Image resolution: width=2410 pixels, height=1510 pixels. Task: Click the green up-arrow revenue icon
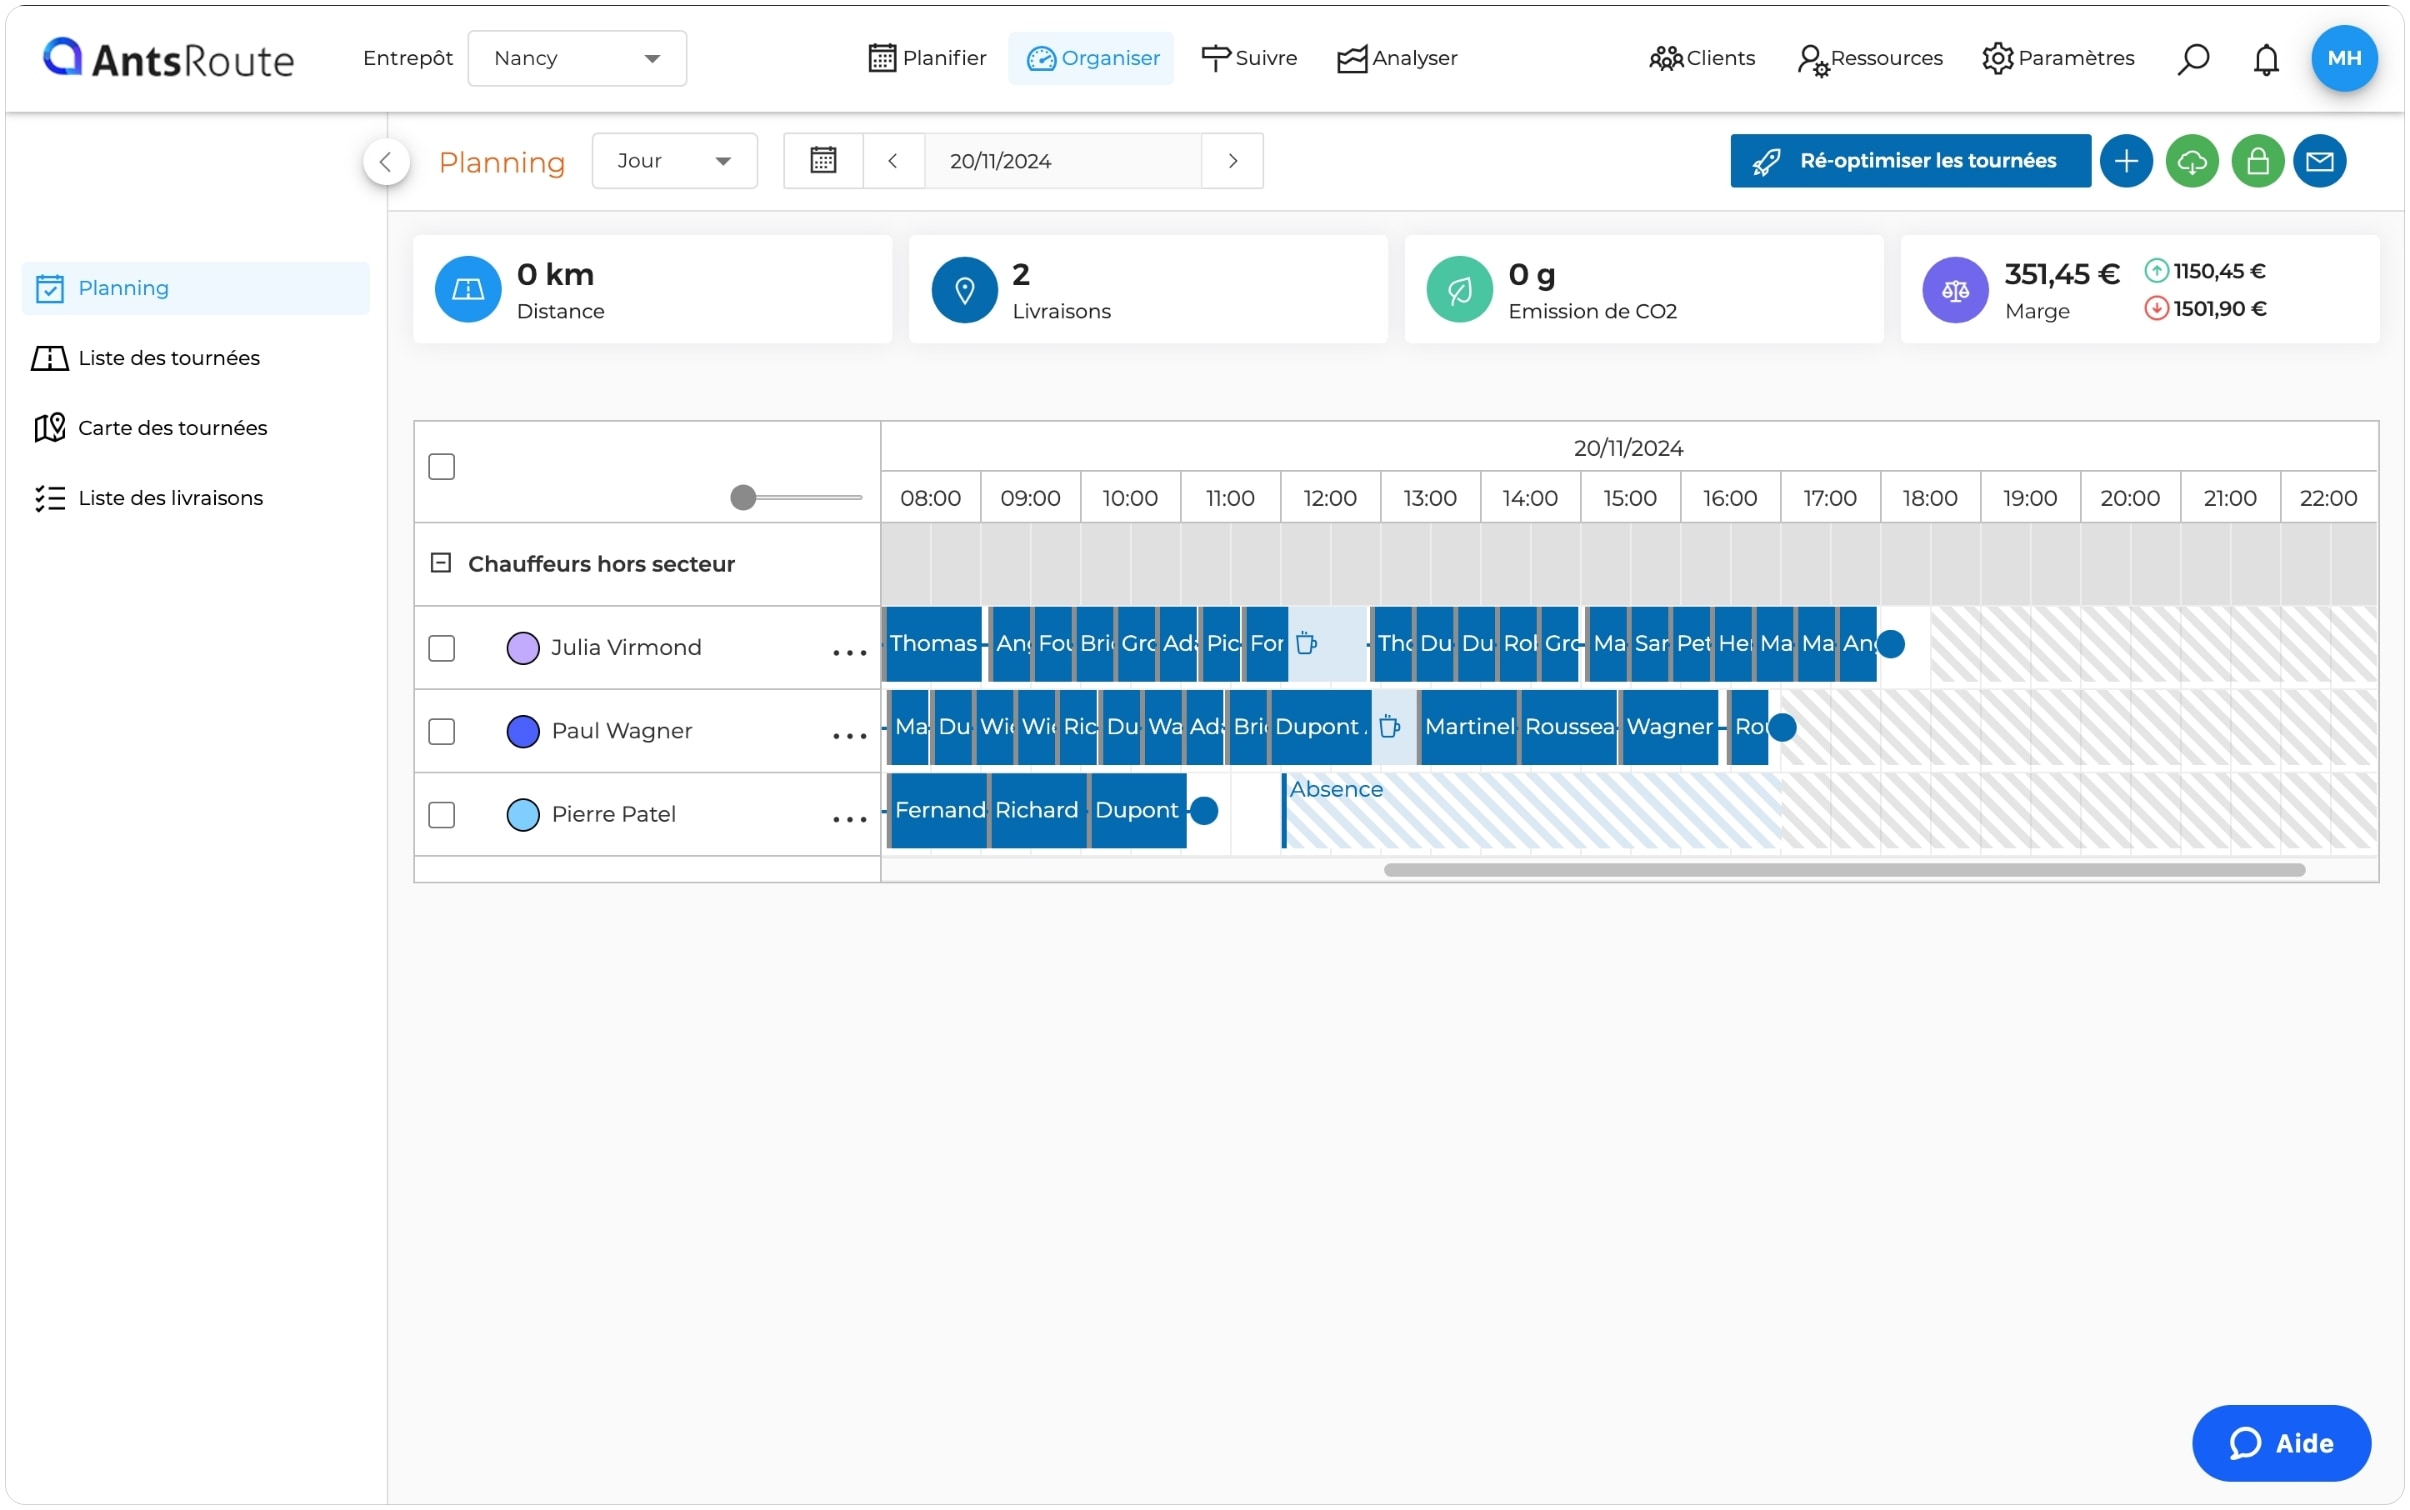click(x=2156, y=271)
